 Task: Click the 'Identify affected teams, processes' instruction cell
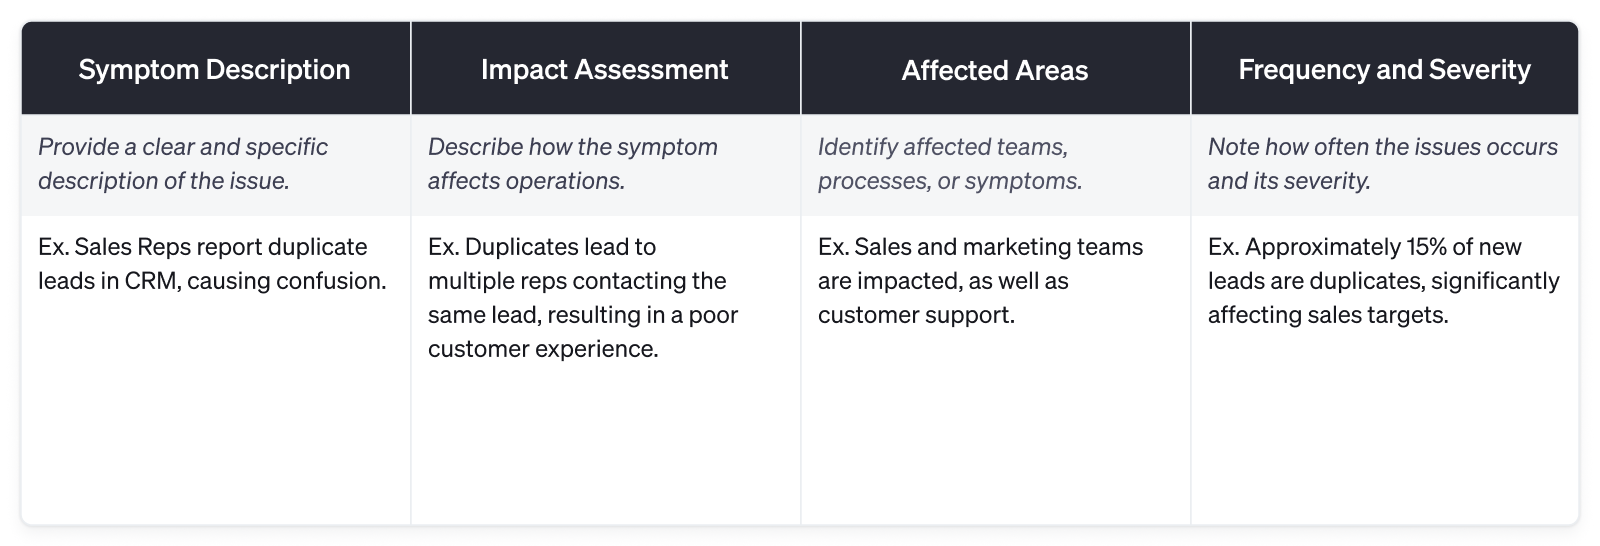click(x=995, y=164)
